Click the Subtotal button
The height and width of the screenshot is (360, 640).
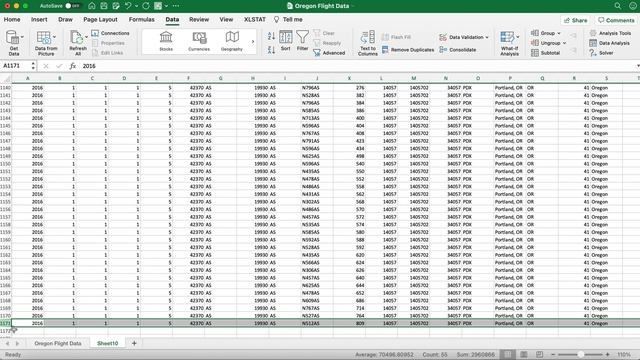coord(546,53)
